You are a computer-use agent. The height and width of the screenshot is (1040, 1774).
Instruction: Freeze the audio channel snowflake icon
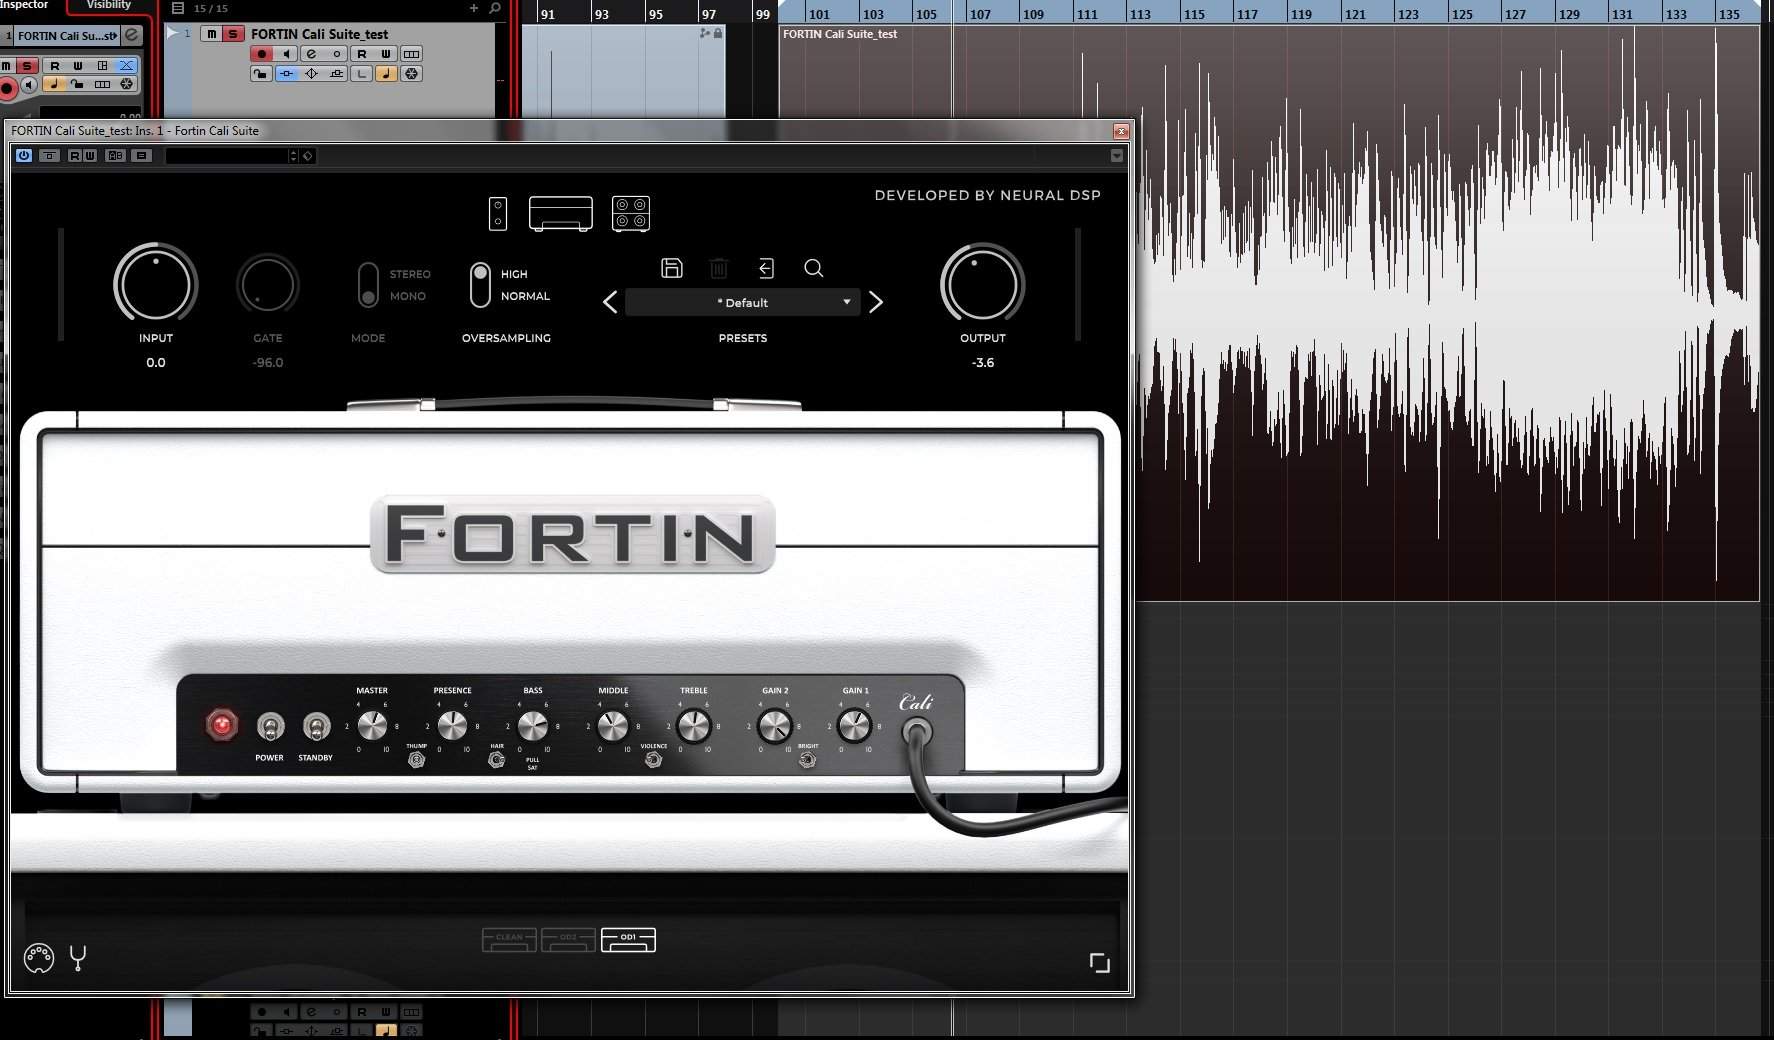point(411,74)
